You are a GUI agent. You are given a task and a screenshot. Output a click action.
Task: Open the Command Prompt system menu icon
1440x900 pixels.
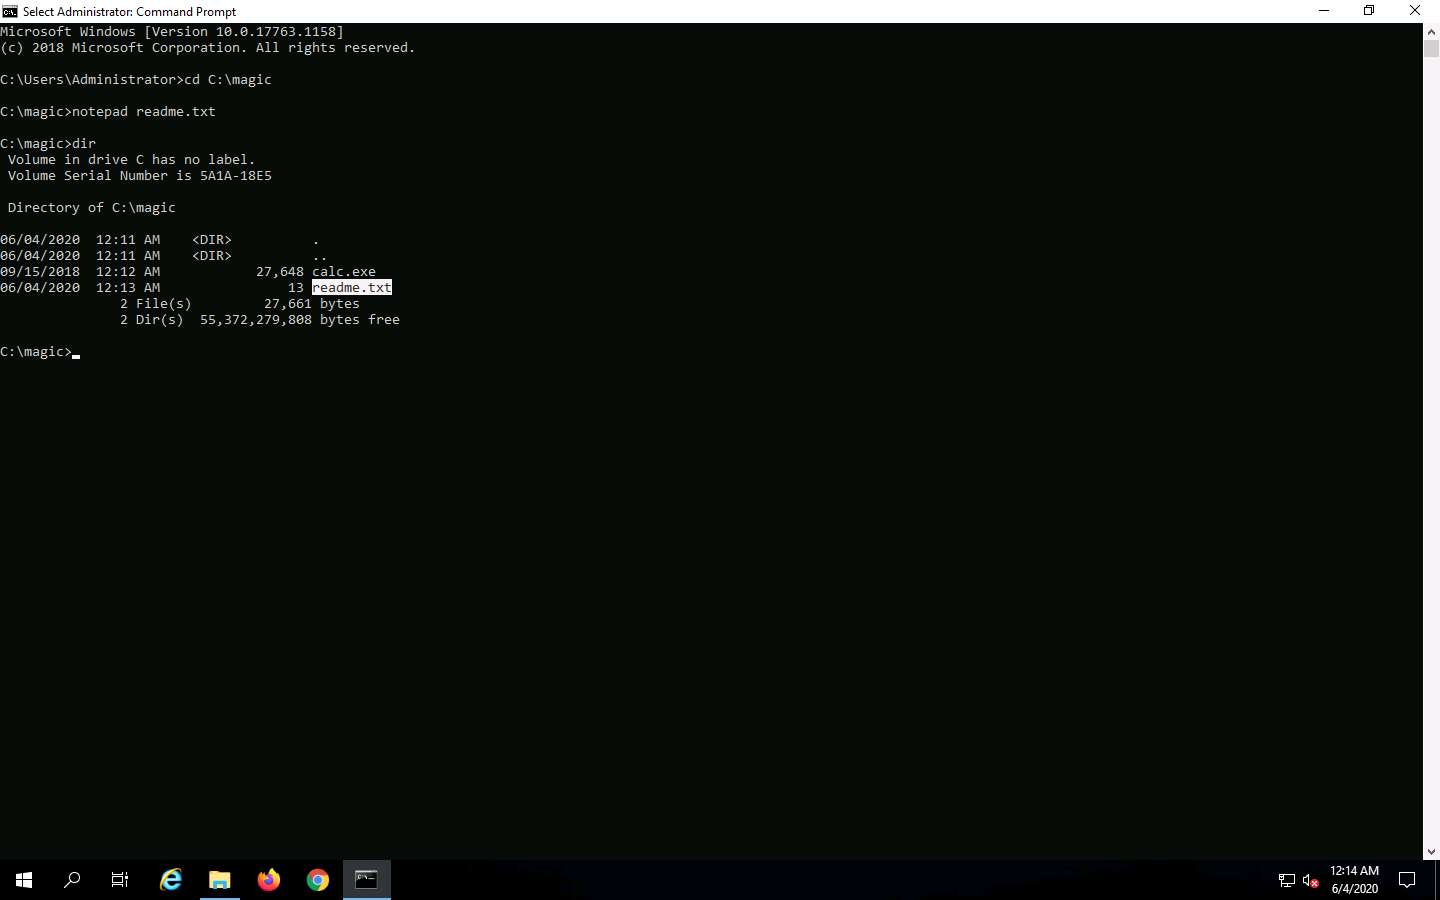pos(10,11)
